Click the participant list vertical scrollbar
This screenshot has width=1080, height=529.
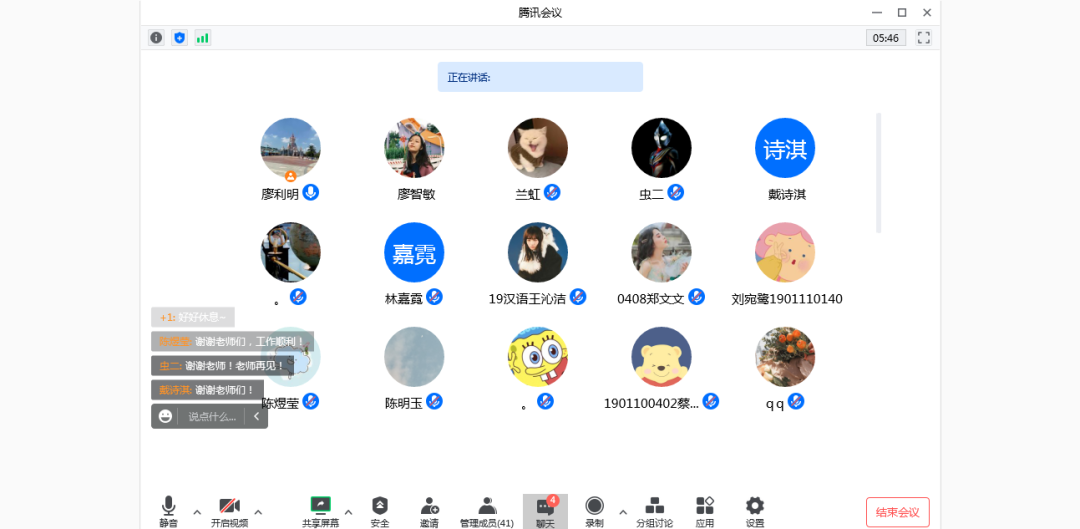coord(878,172)
